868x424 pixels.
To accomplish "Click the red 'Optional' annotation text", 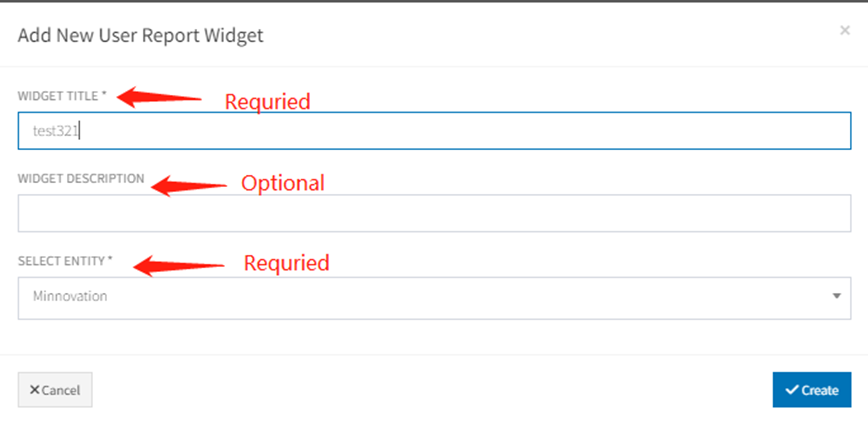I will click(x=283, y=184).
